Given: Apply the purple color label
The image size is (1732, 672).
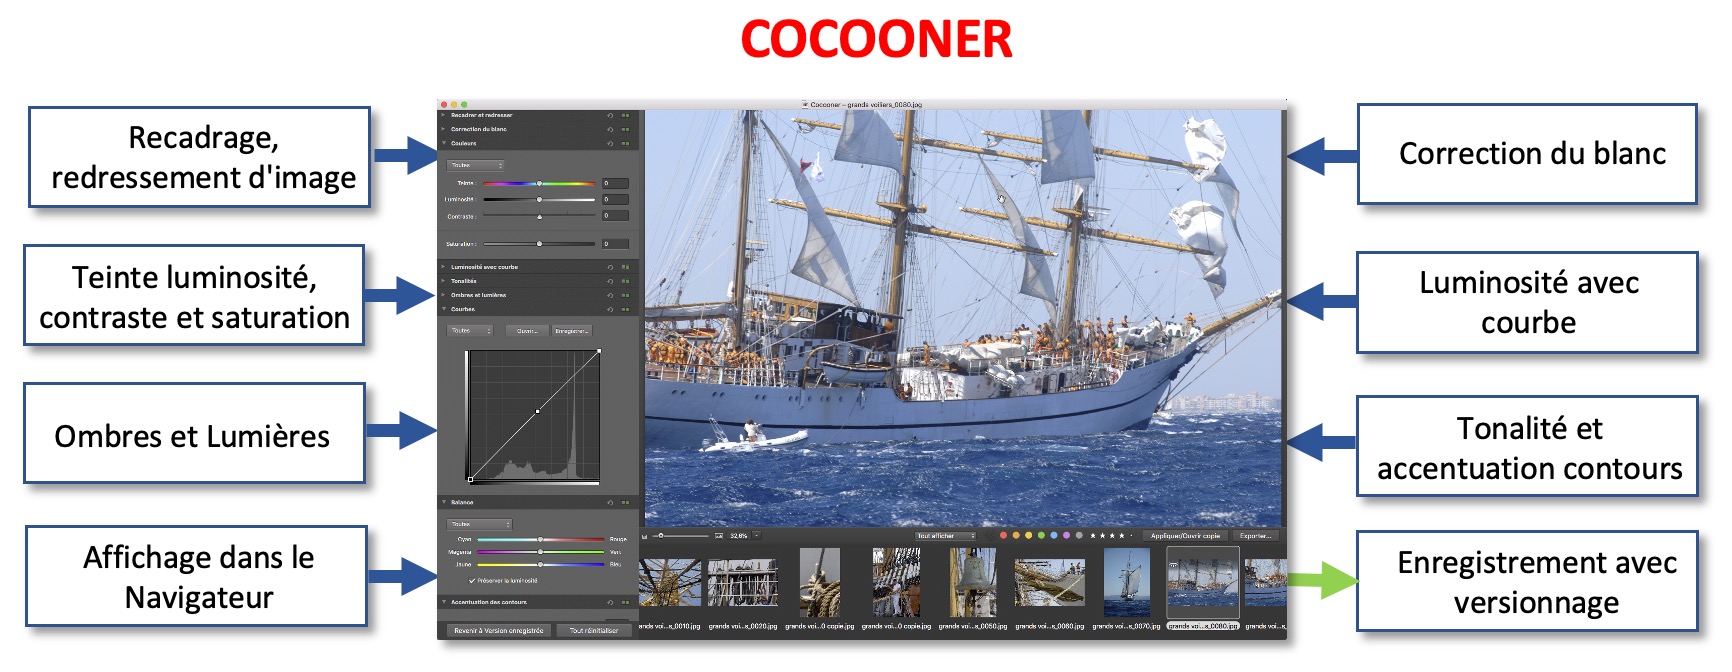Looking at the screenshot, I should coord(1067,535).
